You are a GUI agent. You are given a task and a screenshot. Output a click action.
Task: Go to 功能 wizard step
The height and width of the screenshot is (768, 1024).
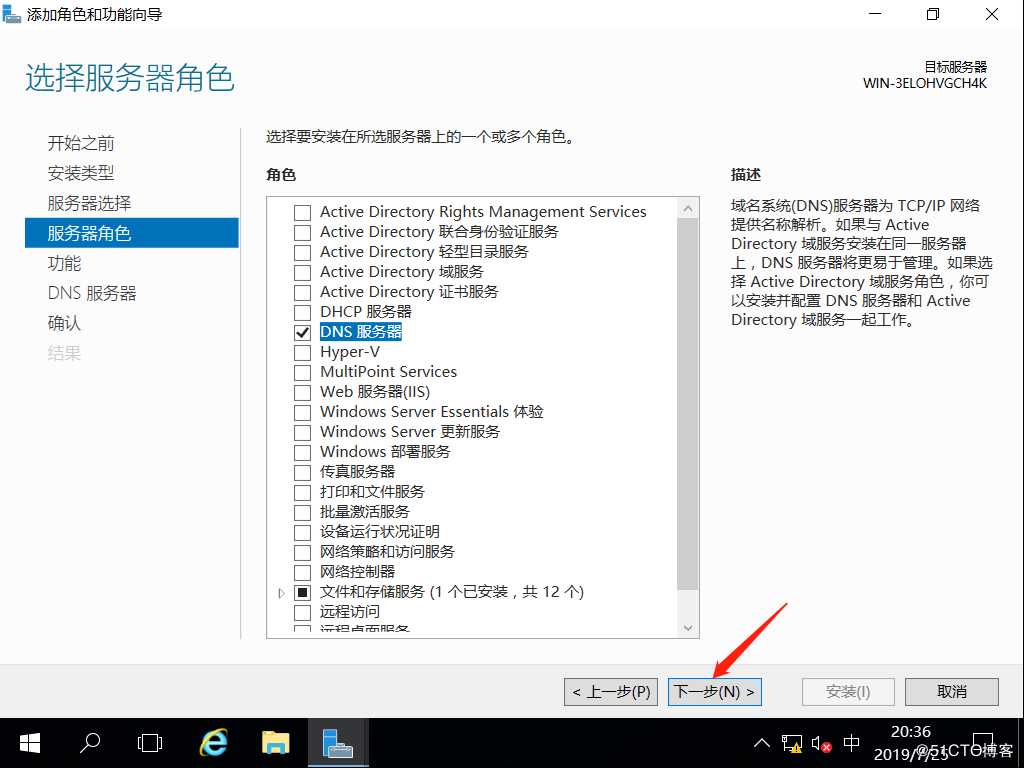[64, 263]
